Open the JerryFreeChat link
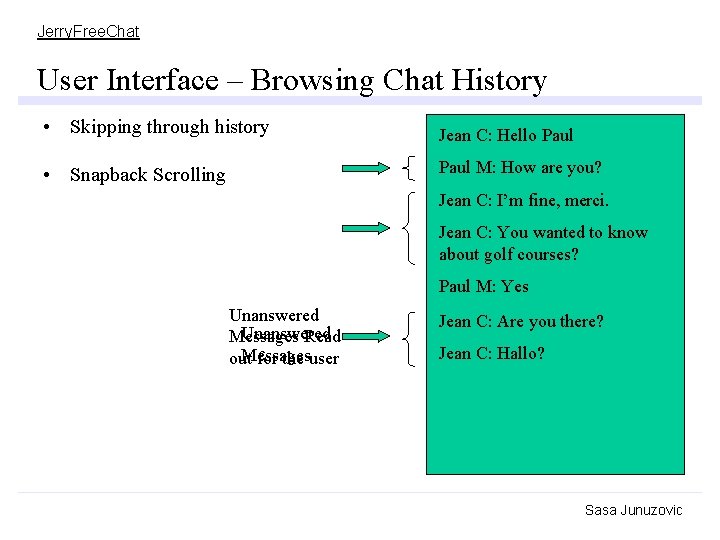720x540 pixels. coord(88,32)
